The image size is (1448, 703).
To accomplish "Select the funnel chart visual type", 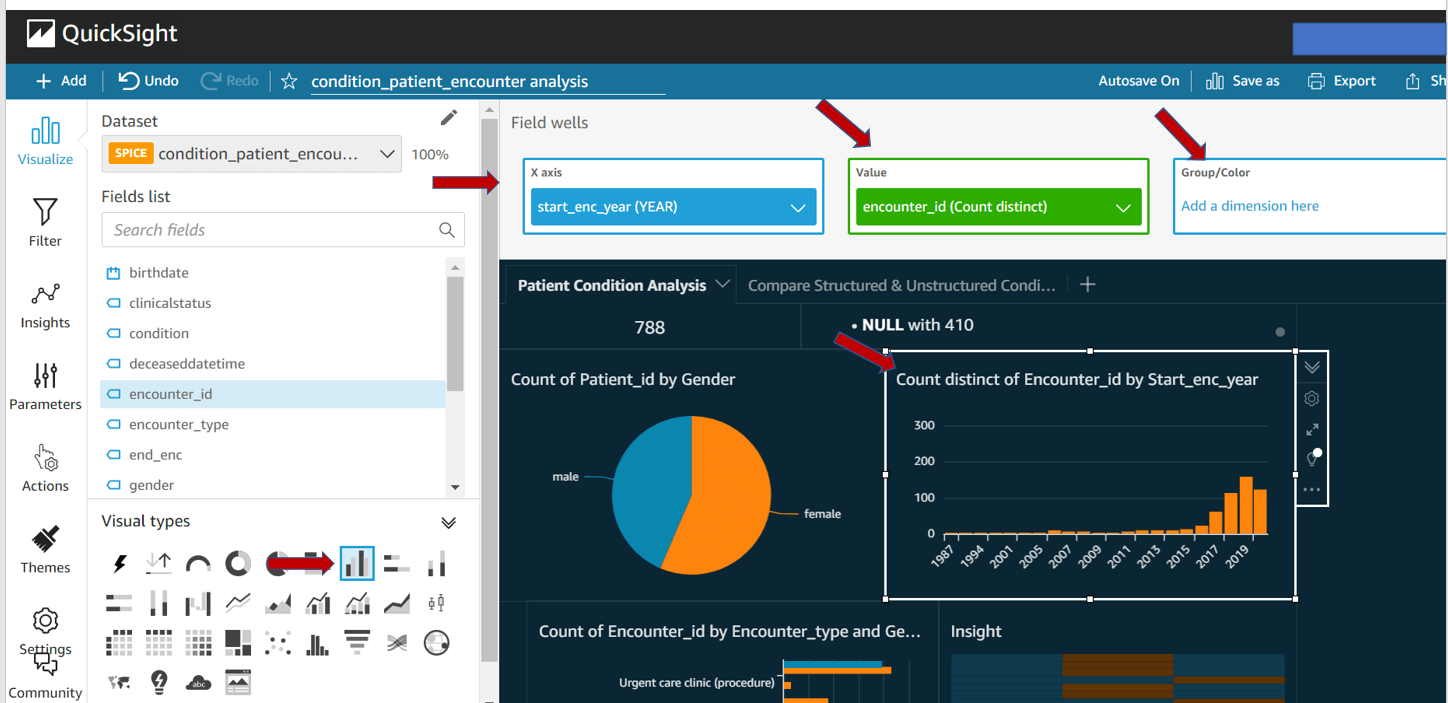I will coord(357,641).
